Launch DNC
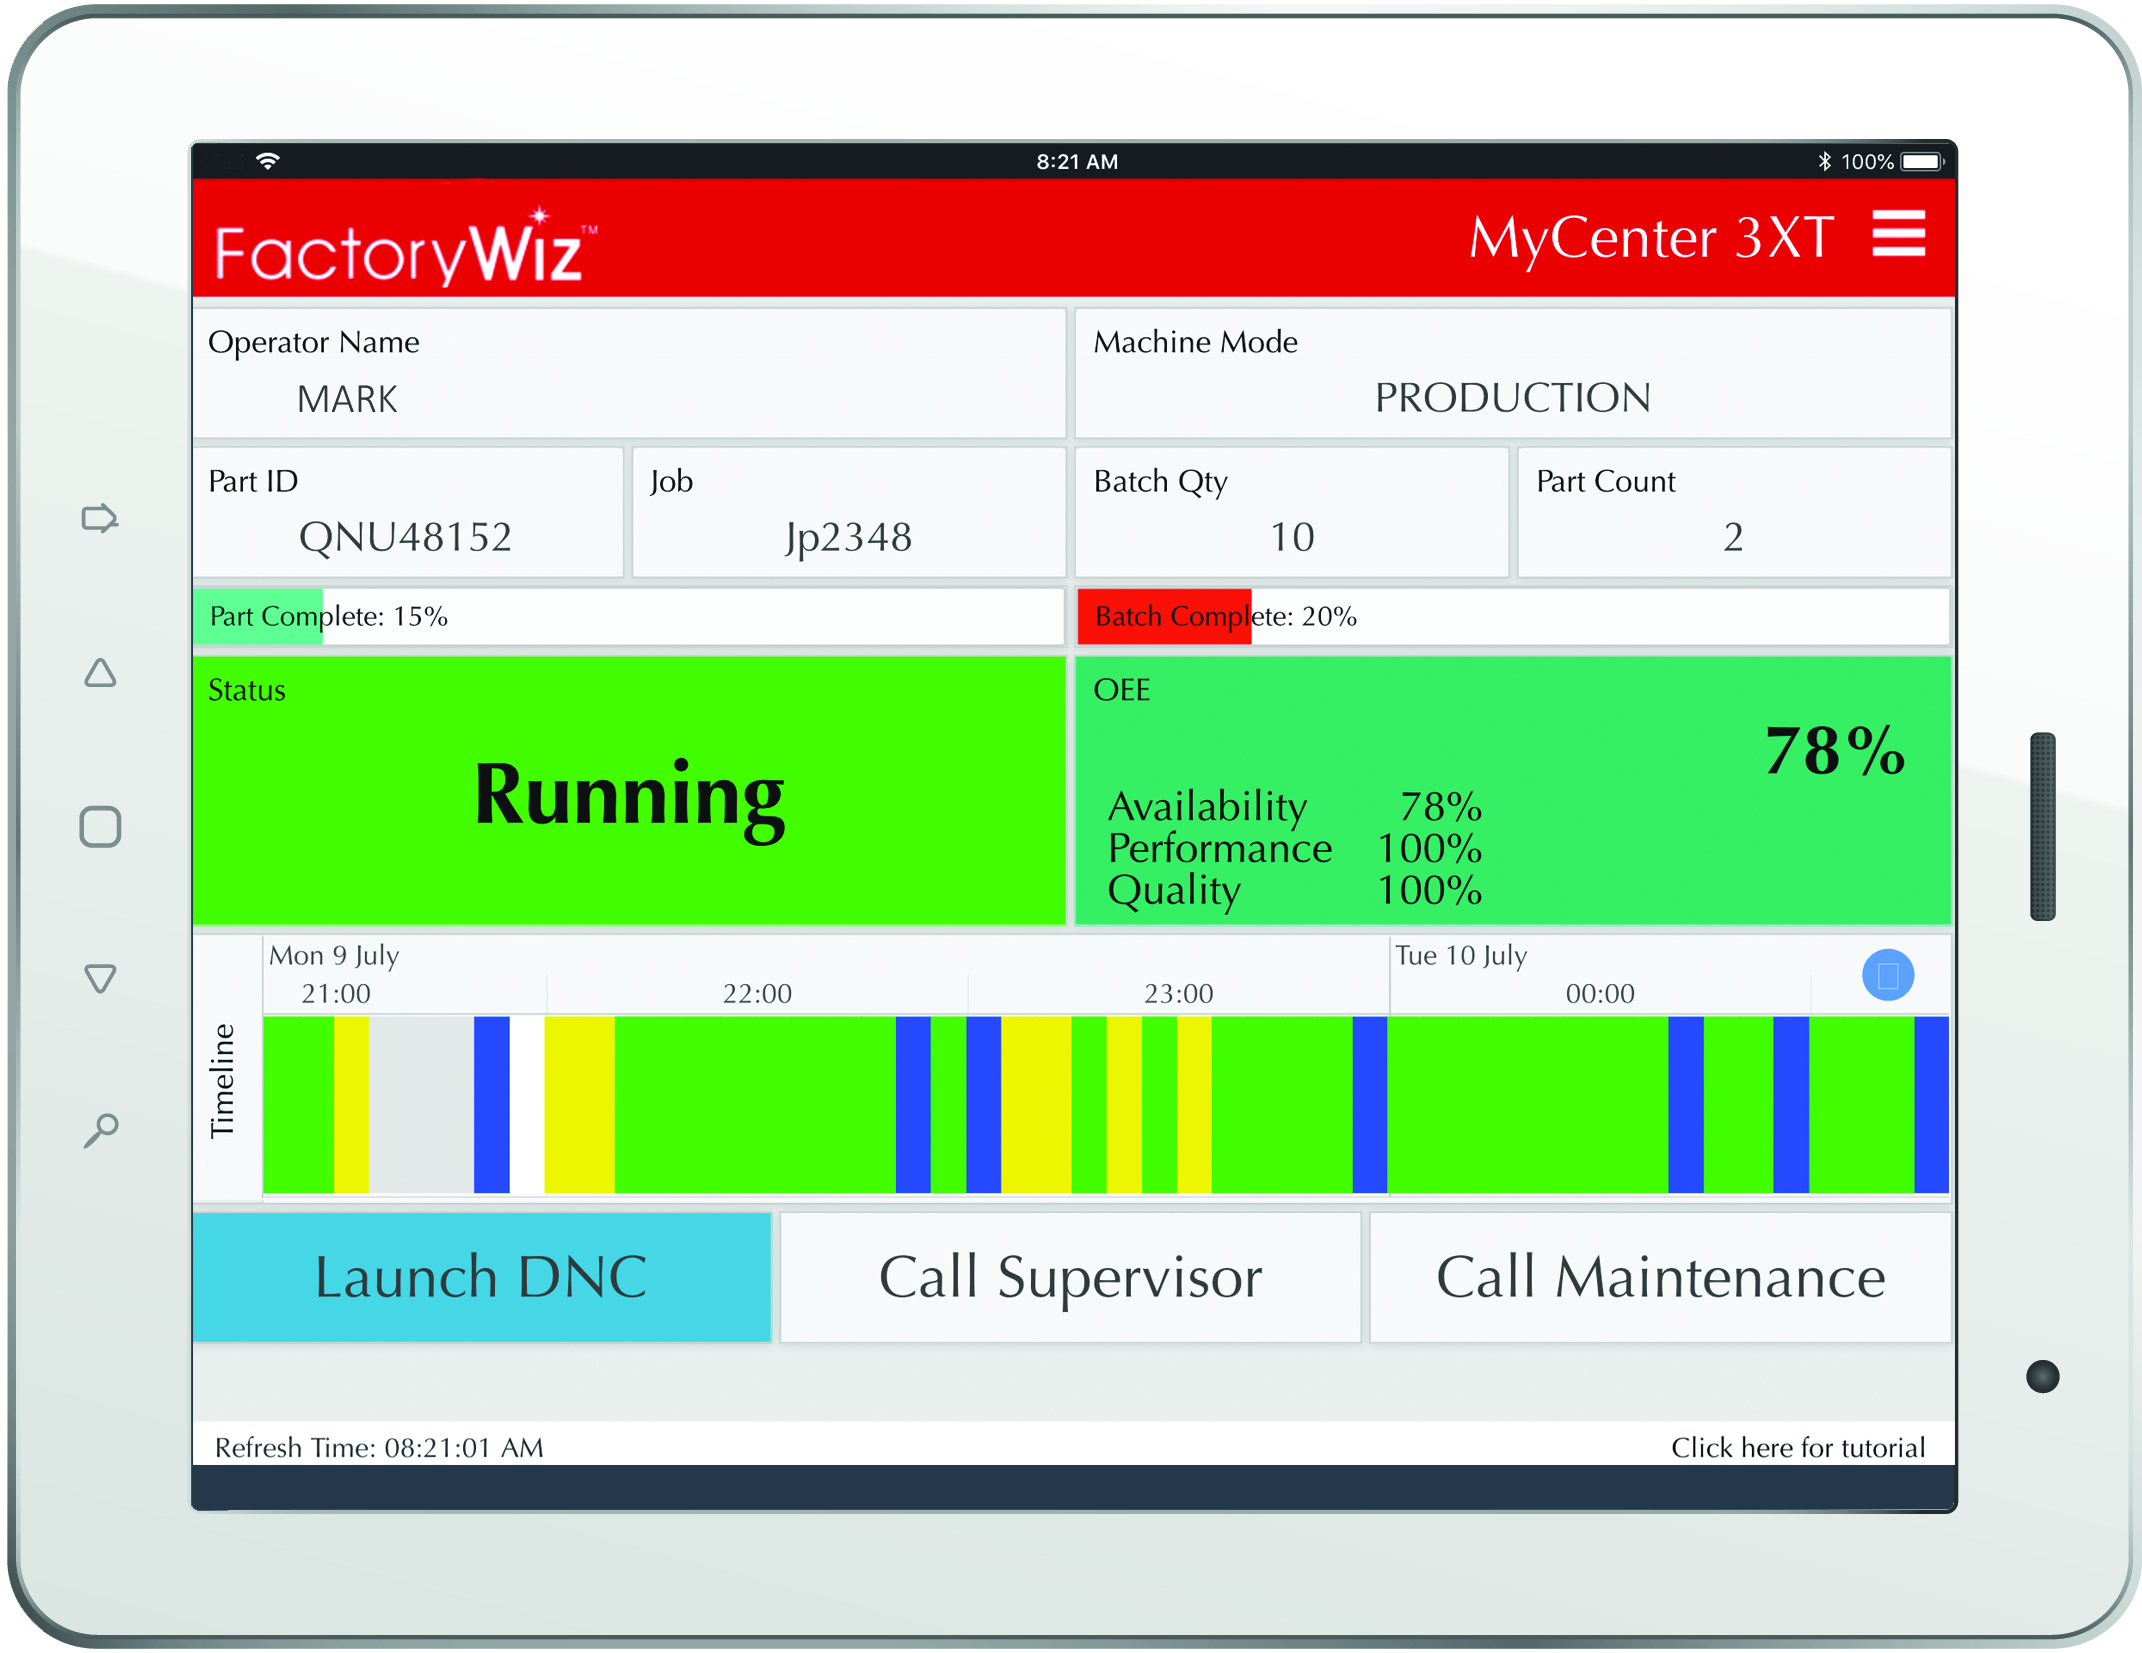2142x1653 pixels. click(x=481, y=1277)
